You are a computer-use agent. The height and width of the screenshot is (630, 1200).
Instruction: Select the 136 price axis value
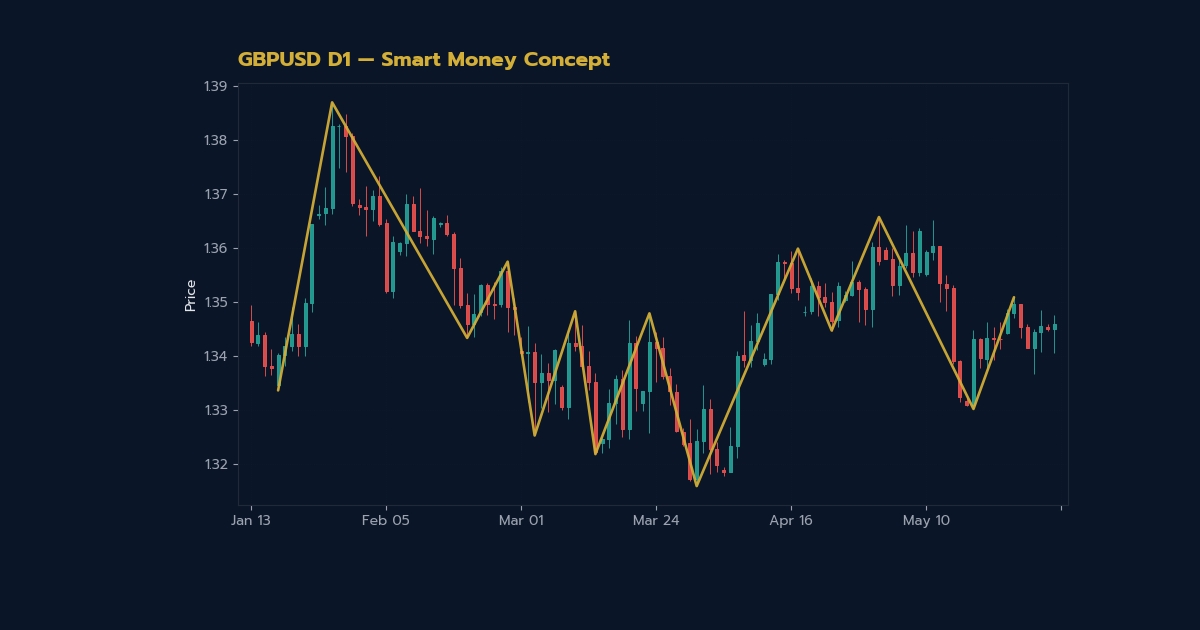coord(216,248)
